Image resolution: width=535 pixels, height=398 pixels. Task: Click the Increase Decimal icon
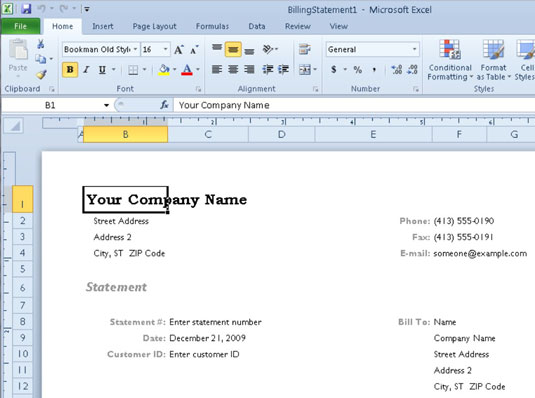396,70
